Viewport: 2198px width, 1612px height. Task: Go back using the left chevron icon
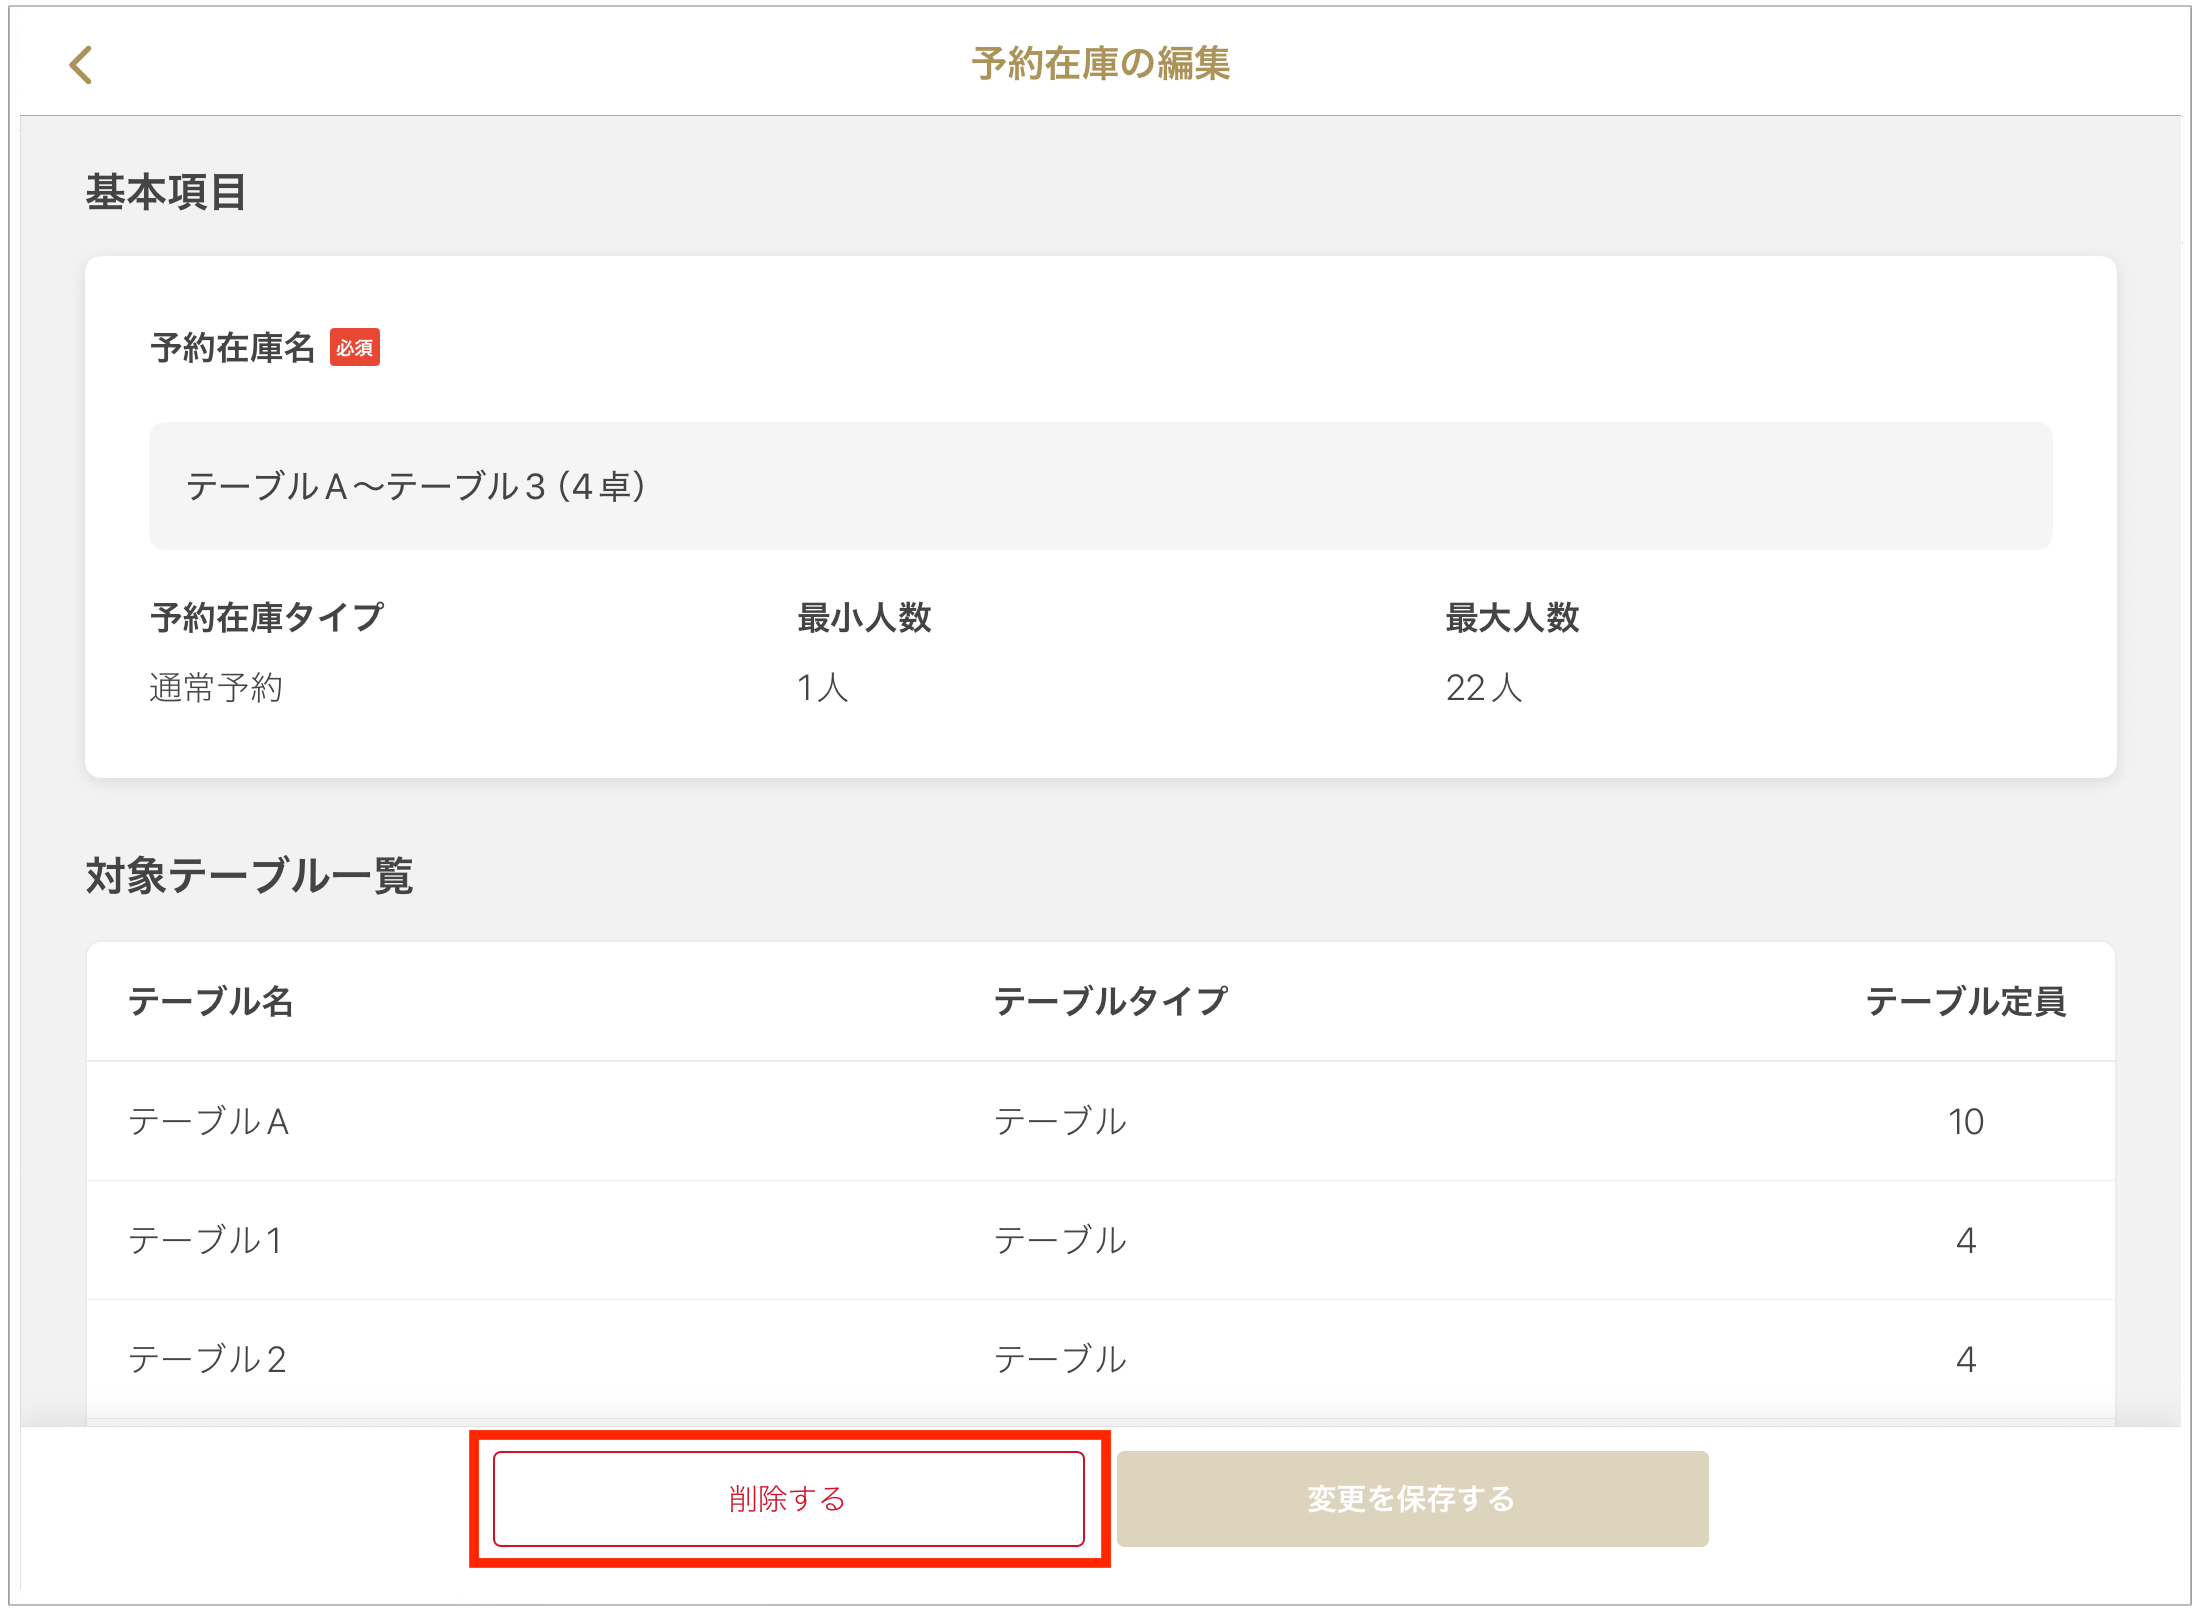(x=81, y=65)
